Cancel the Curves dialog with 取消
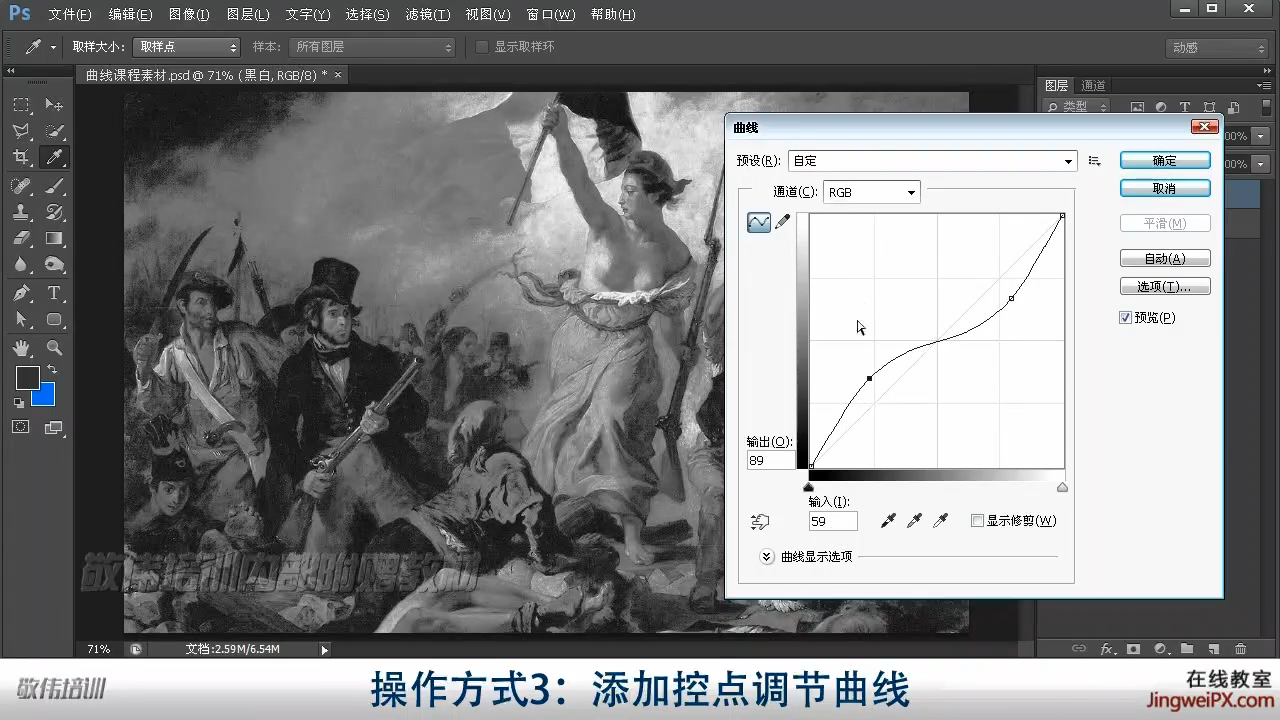The image size is (1280, 720). pyautogui.click(x=1165, y=188)
